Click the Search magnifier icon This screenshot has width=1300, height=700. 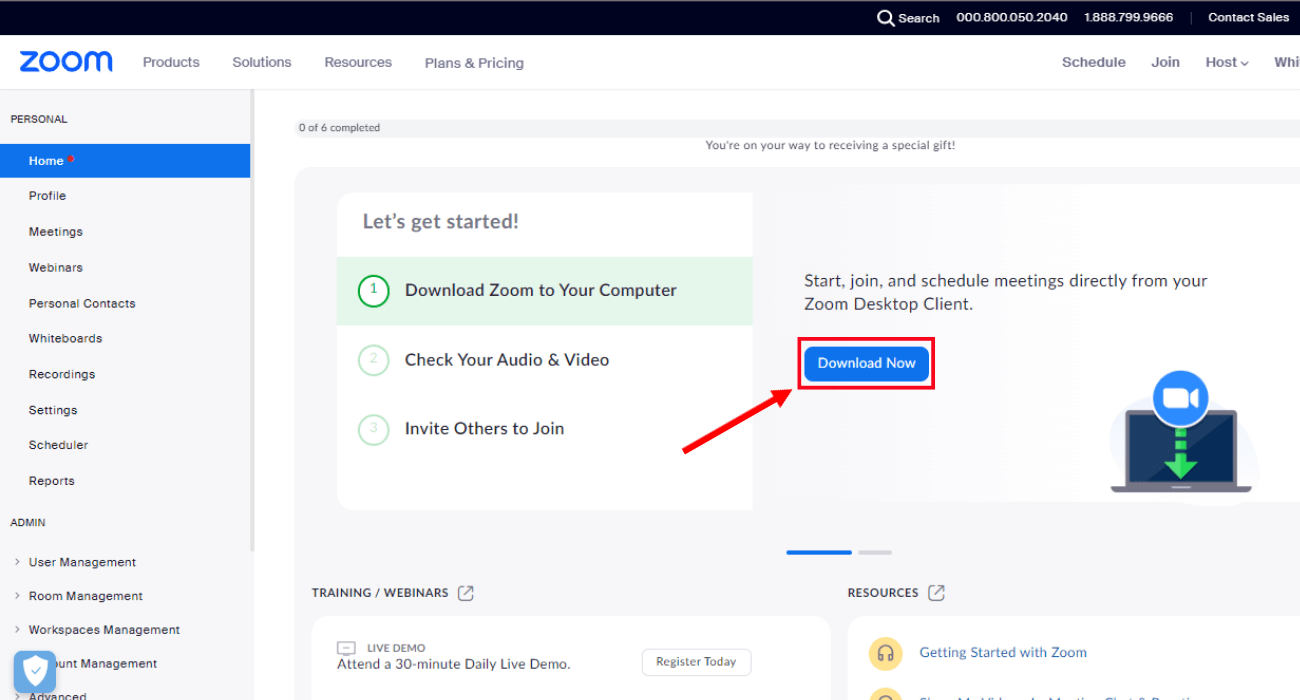point(885,18)
